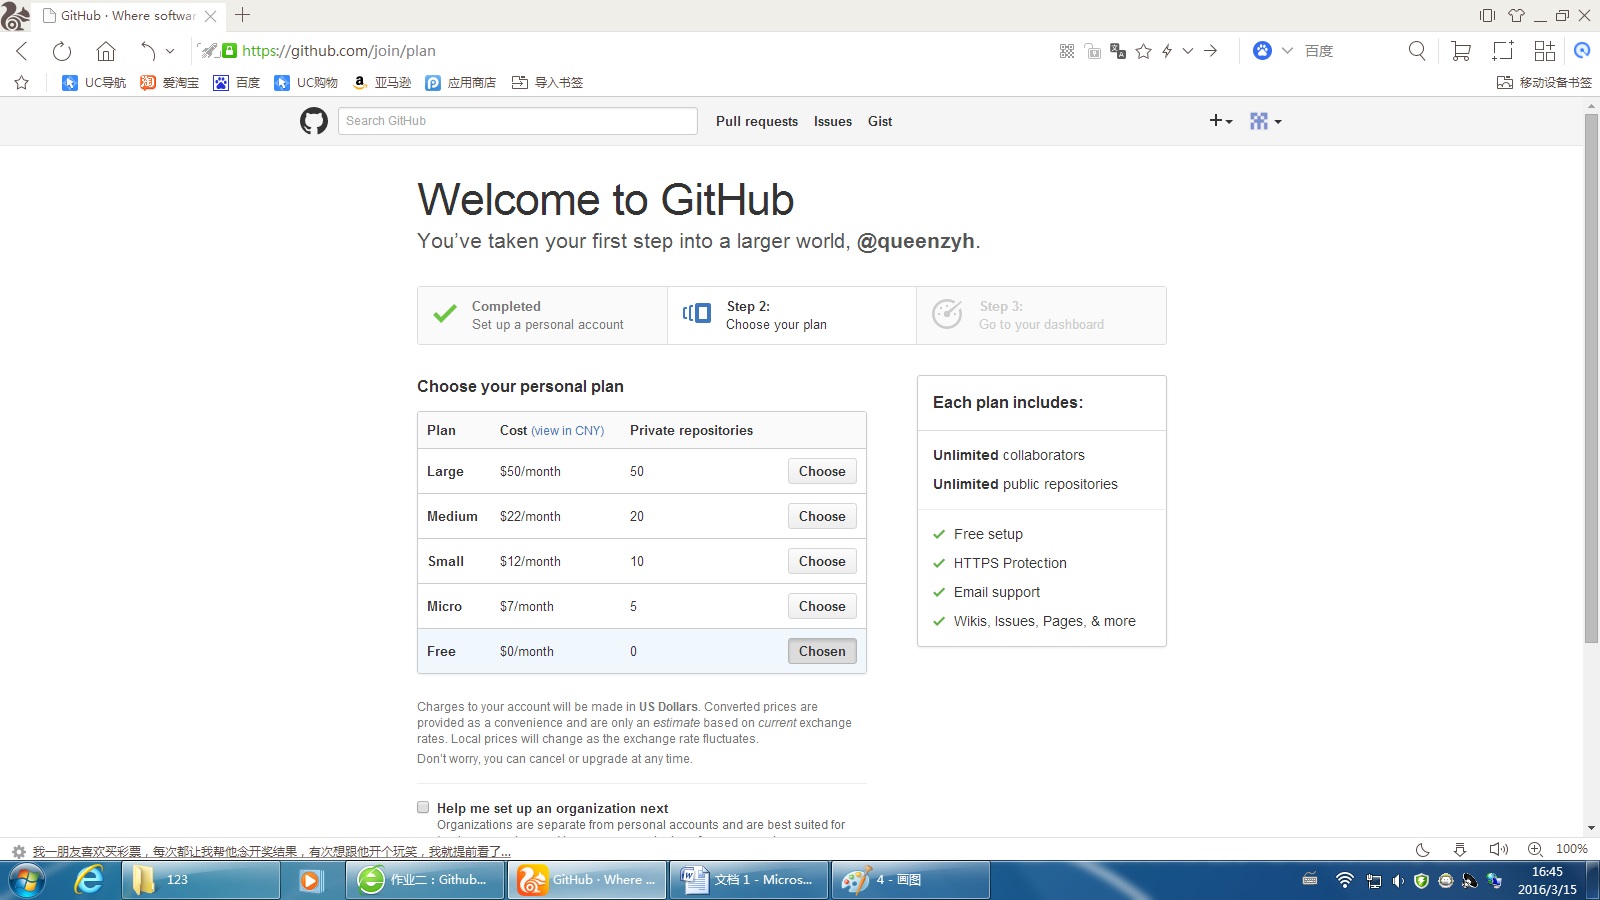Screen dimensions: 1600x900
Task: Open the 应用商店 bookmark
Action: tap(460, 83)
